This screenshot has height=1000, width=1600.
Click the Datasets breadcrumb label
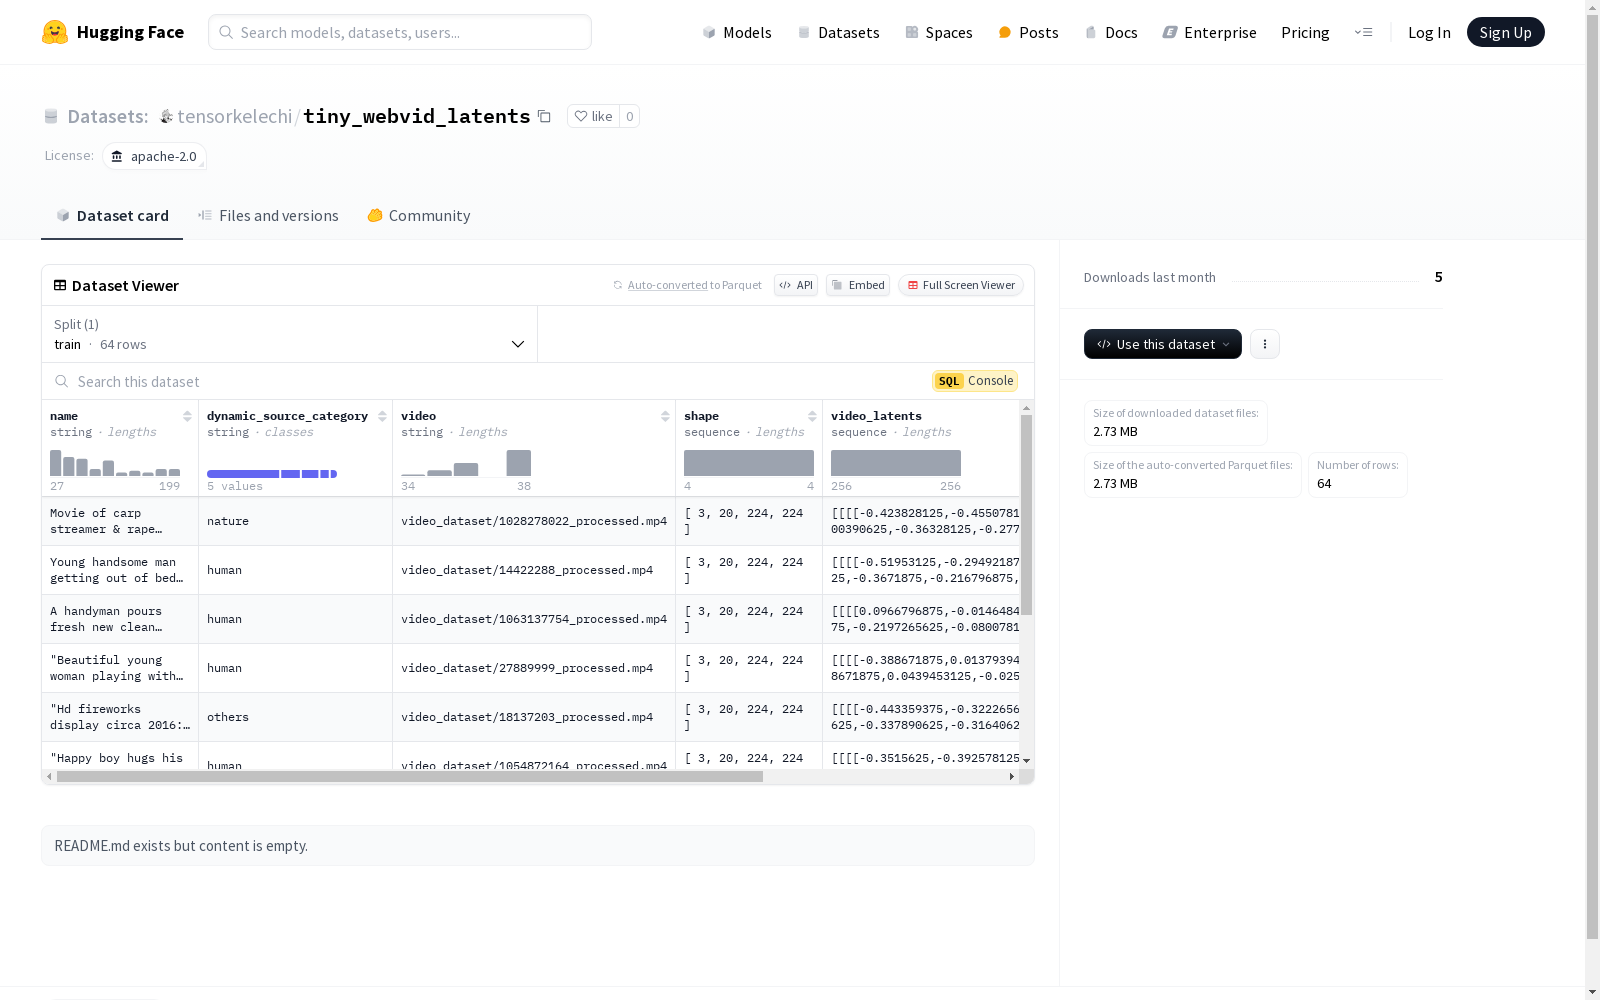click(108, 116)
